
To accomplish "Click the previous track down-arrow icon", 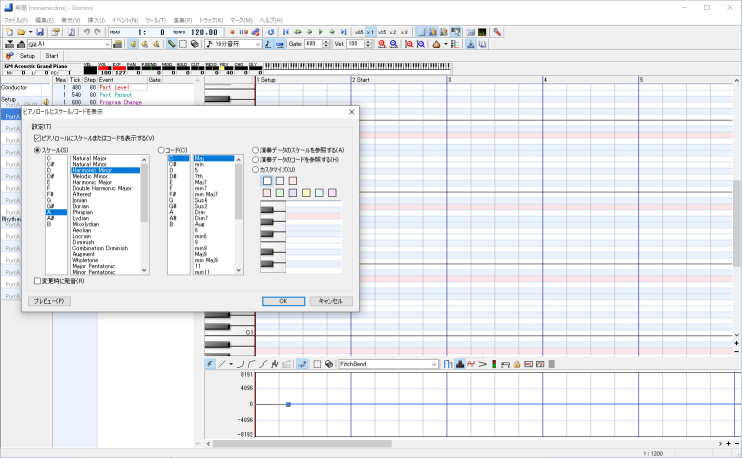I will coord(9,44).
